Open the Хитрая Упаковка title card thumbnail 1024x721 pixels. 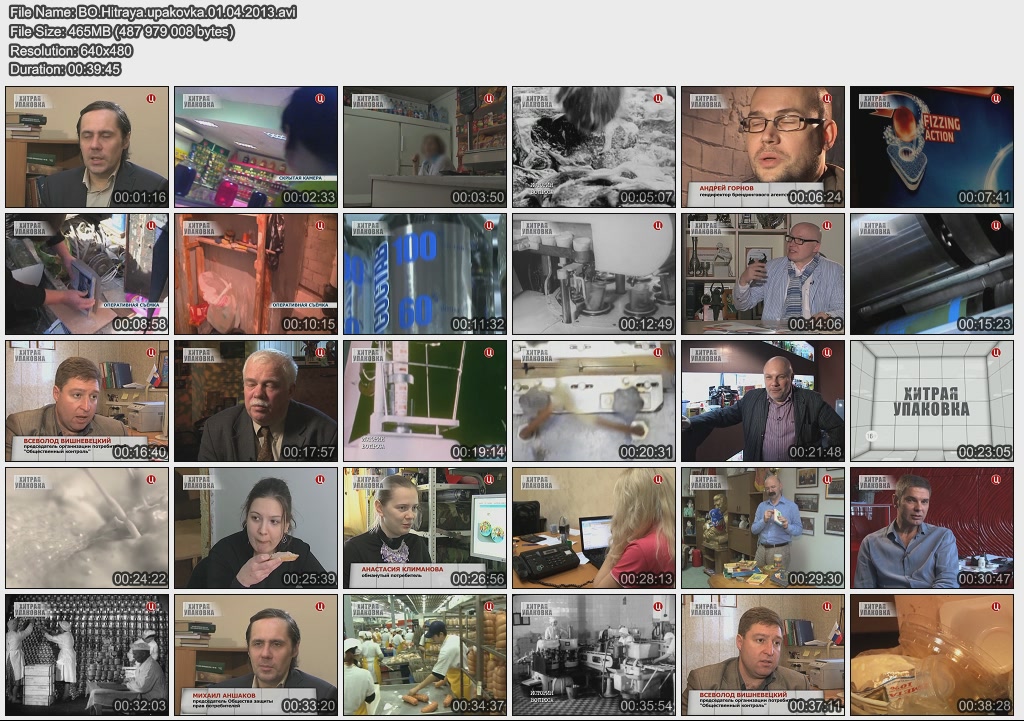pyautogui.click(x=931, y=401)
